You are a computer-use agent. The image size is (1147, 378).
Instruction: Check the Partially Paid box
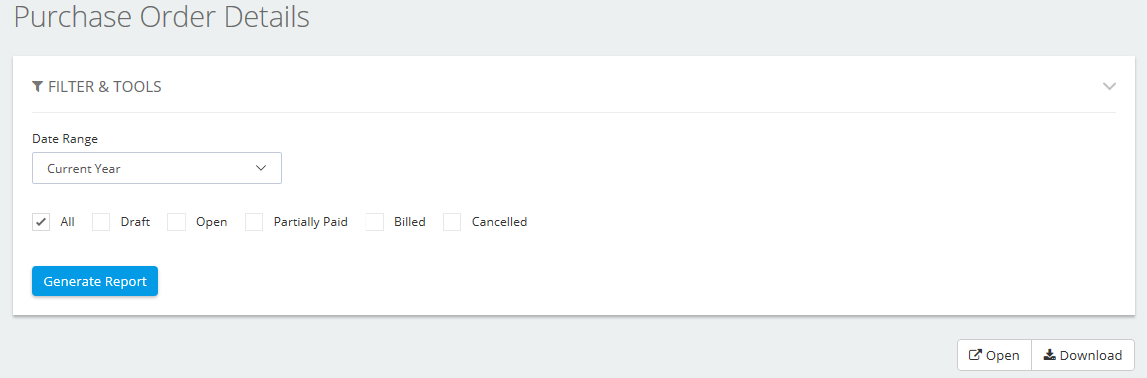254,222
